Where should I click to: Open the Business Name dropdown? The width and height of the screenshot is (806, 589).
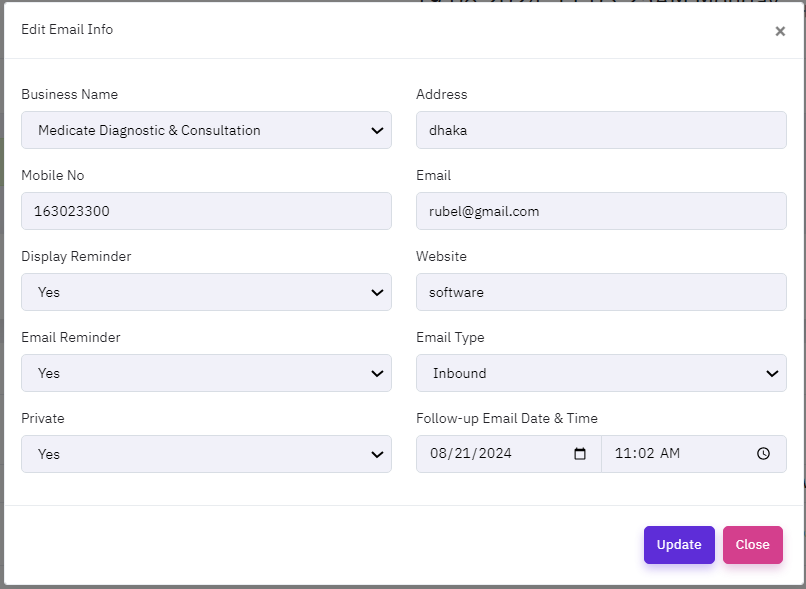coord(205,130)
